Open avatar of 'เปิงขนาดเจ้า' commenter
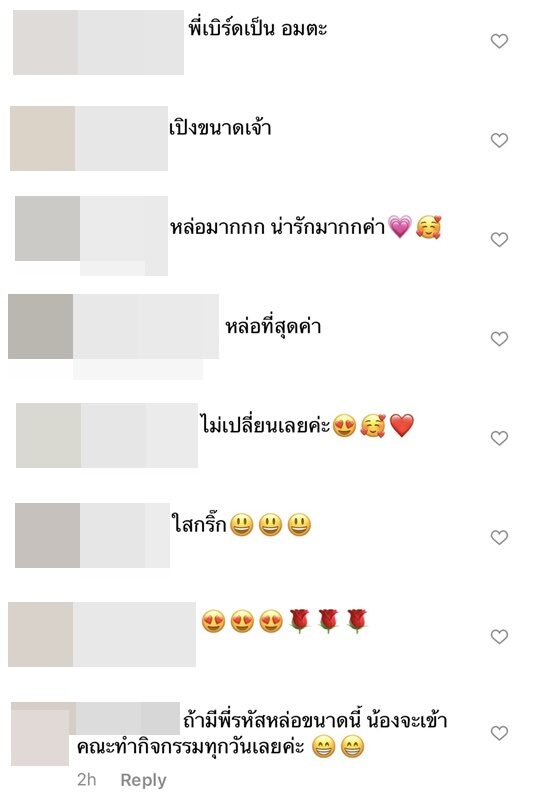539x800 pixels. (x=43, y=138)
